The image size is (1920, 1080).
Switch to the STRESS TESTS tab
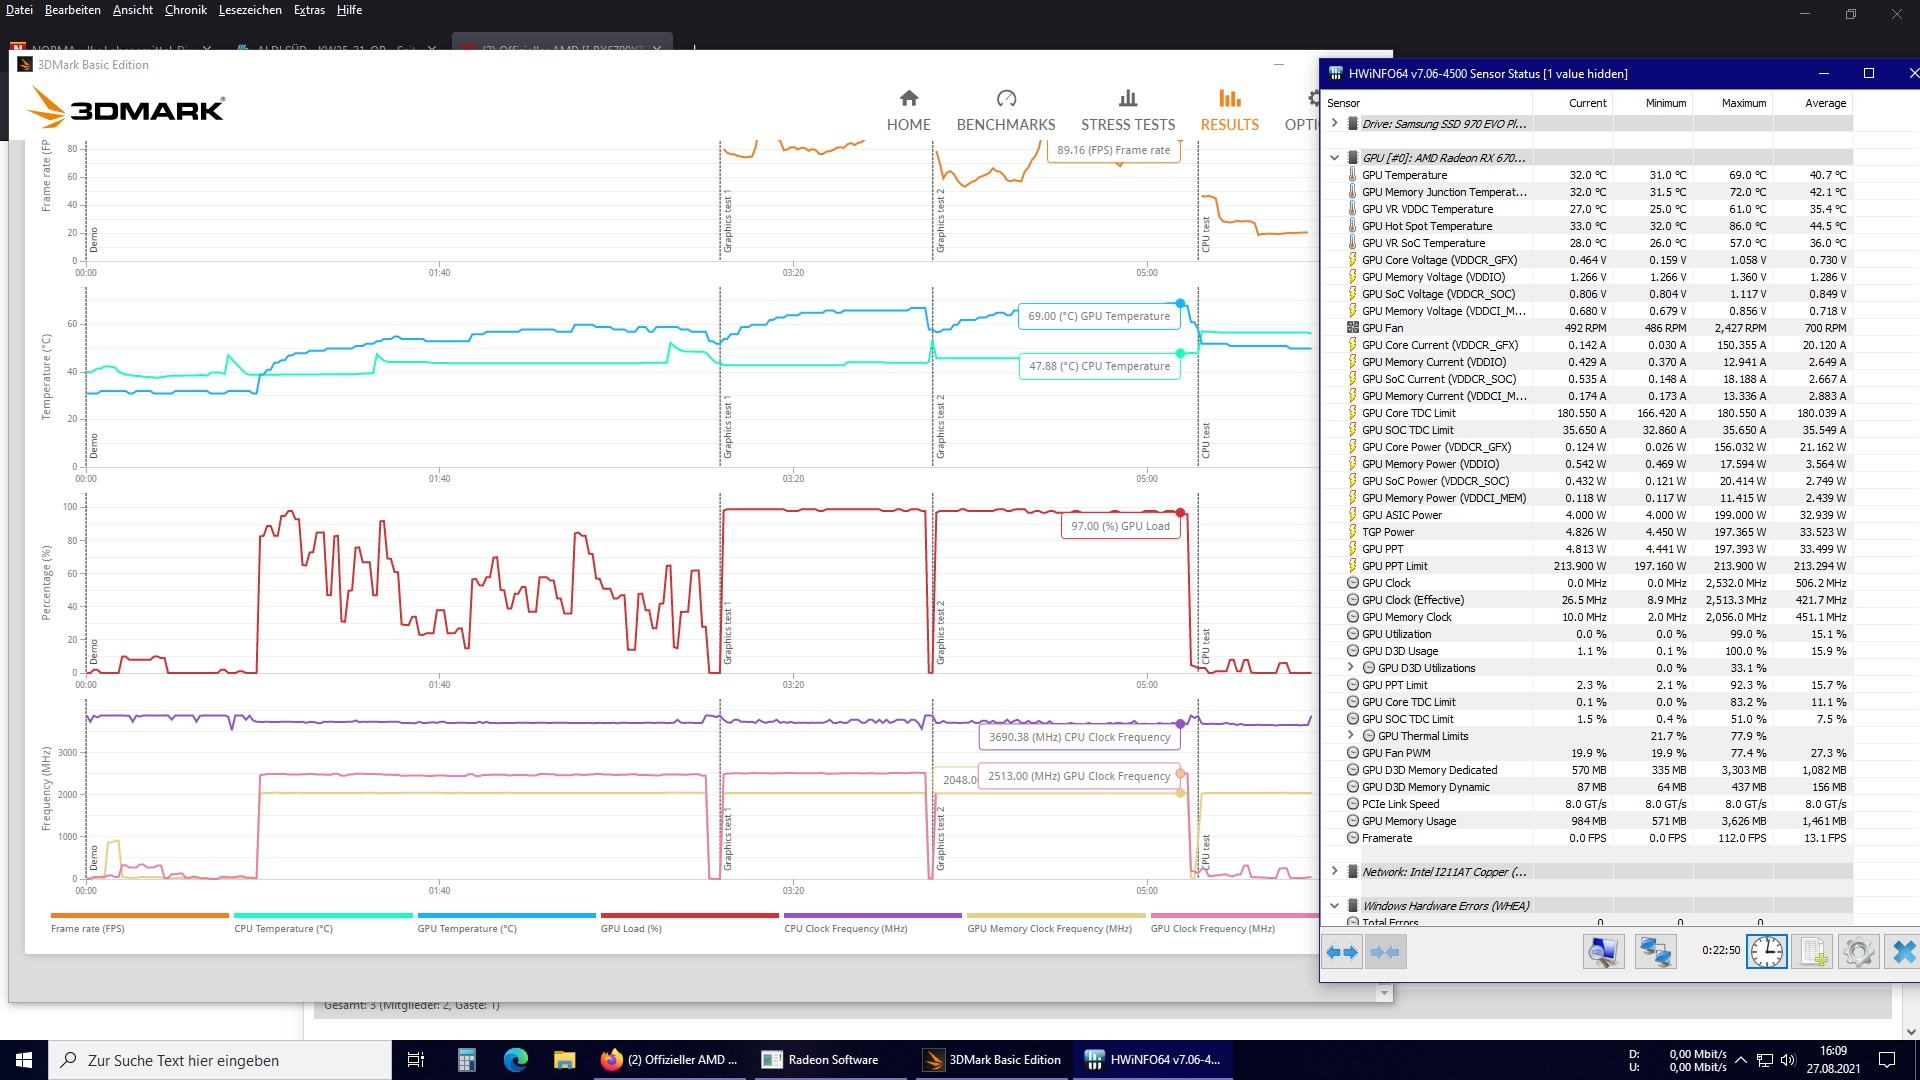point(1127,110)
